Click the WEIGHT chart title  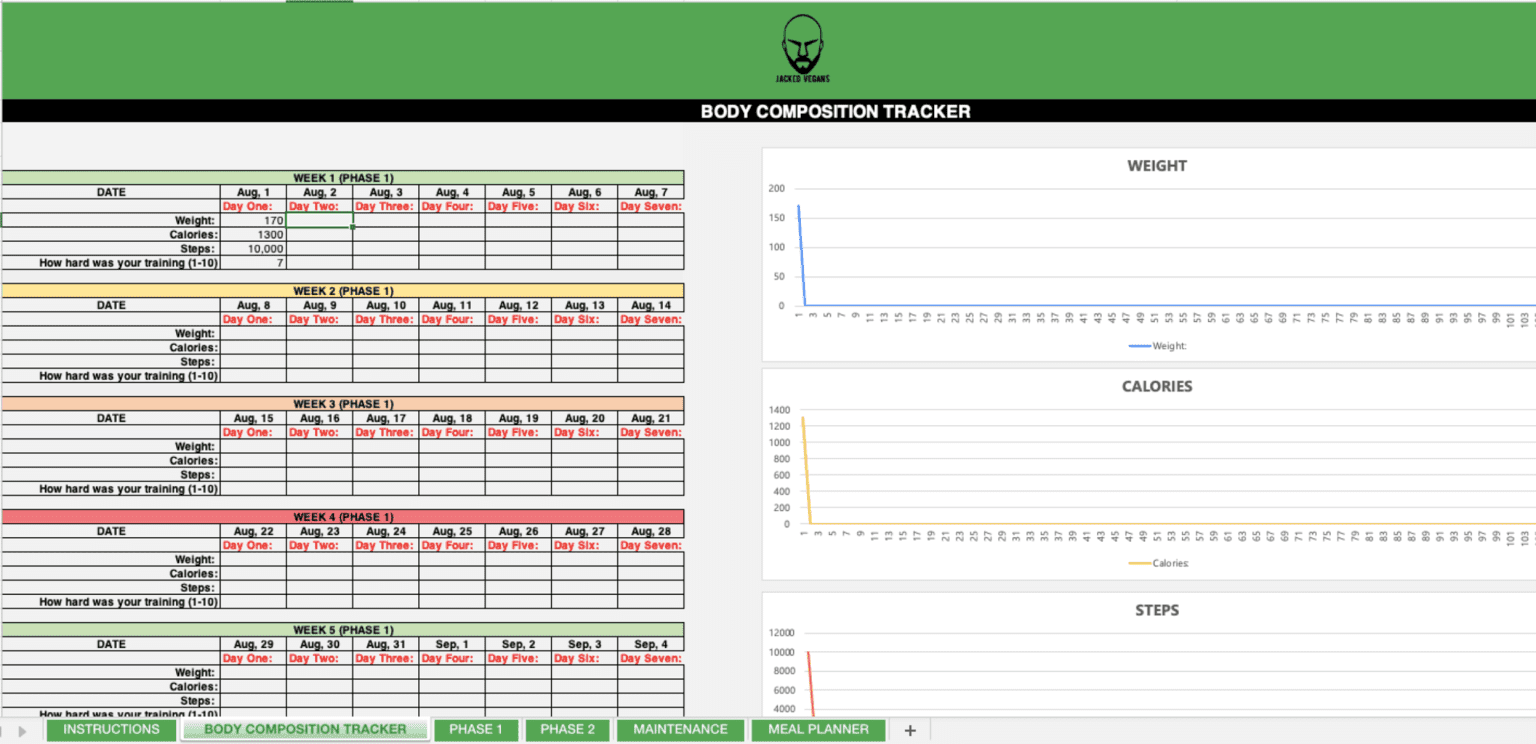1157,166
